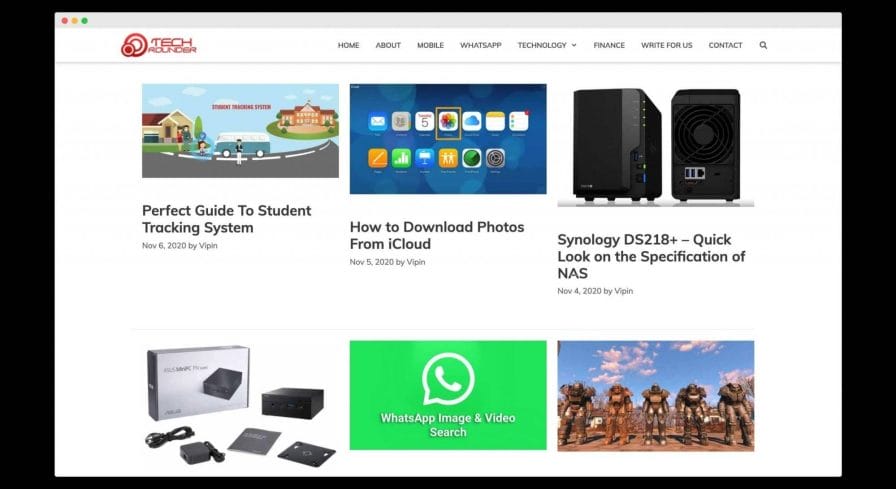Open the WhatsApp category in navbar
This screenshot has width=896, height=489.
(x=481, y=45)
